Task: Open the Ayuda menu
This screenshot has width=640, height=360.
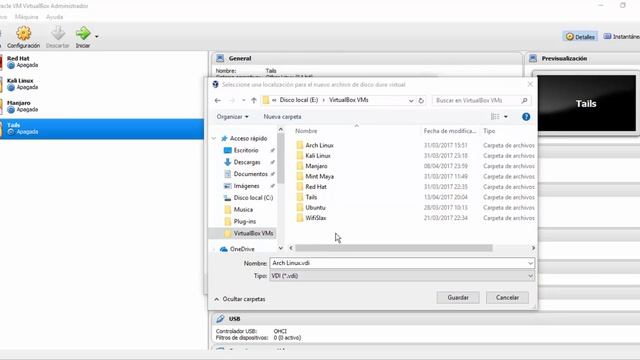Action: [55, 17]
